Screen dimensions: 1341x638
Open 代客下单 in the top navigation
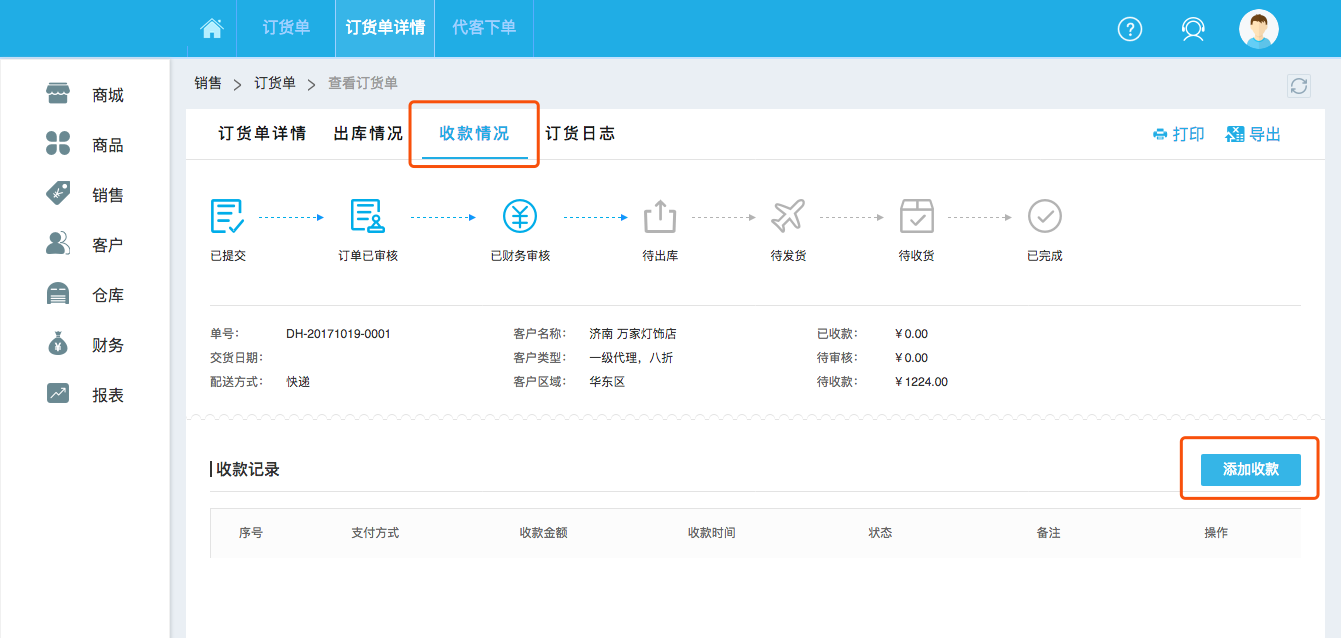[x=484, y=28]
